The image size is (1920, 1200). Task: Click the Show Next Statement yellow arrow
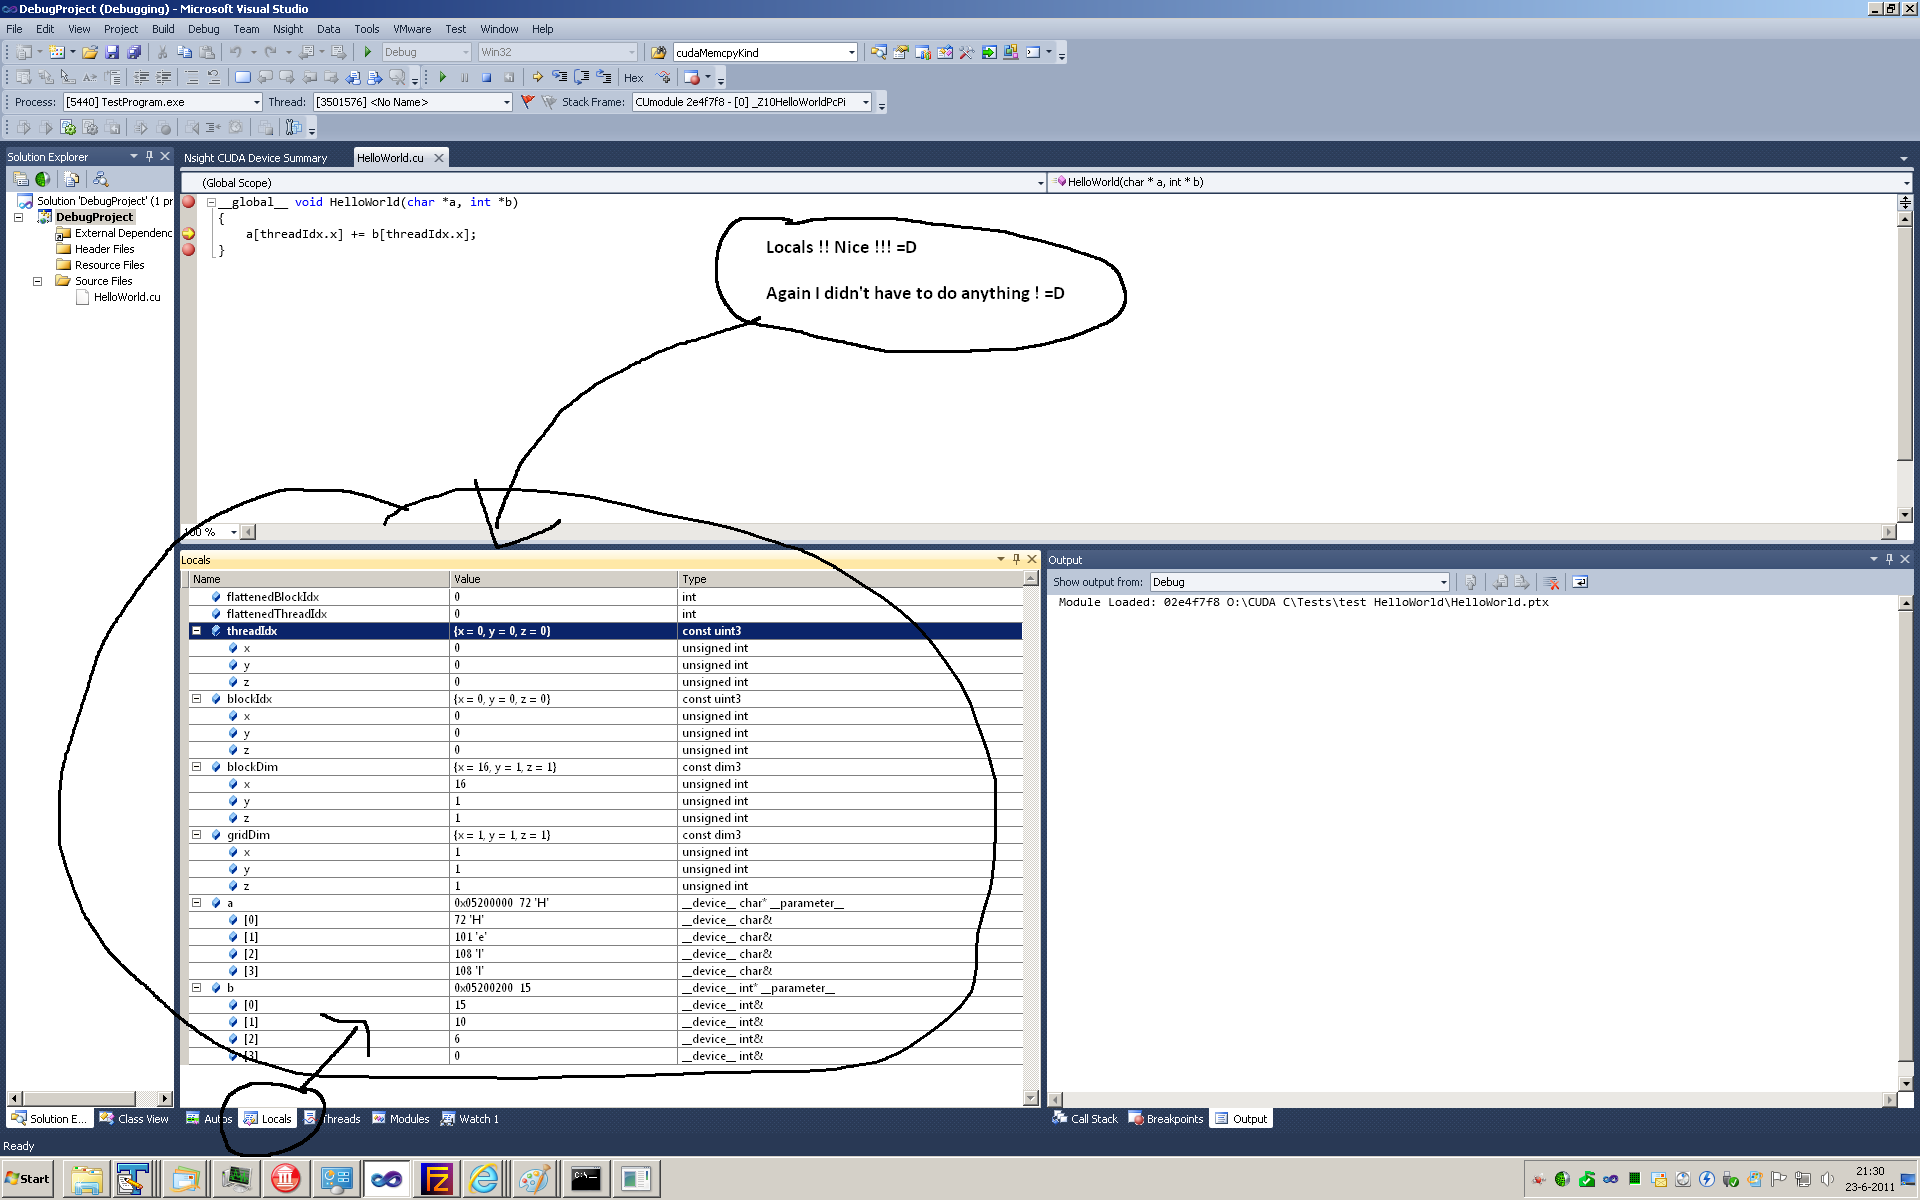[537, 77]
